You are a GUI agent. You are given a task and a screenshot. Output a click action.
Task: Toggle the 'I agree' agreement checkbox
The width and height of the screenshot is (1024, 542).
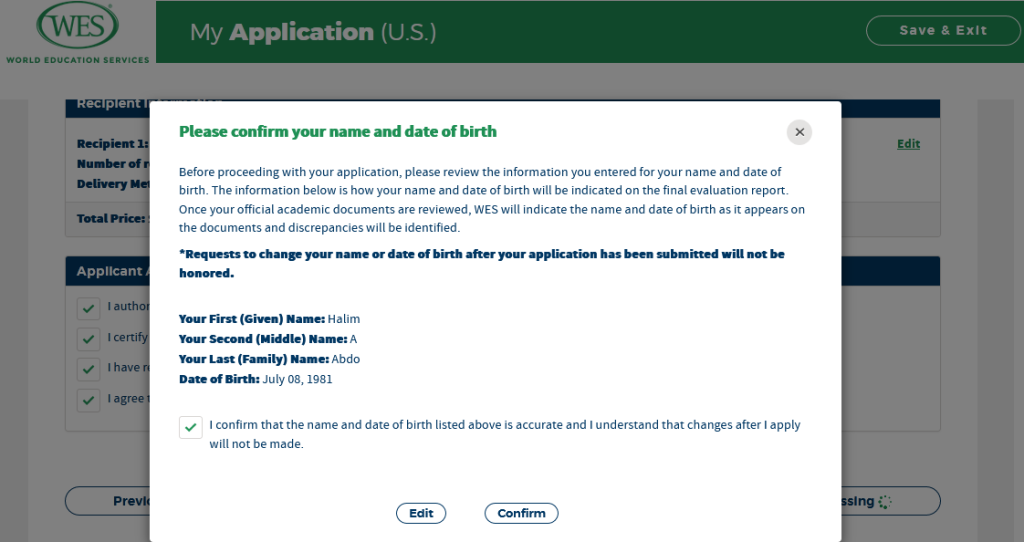click(89, 400)
